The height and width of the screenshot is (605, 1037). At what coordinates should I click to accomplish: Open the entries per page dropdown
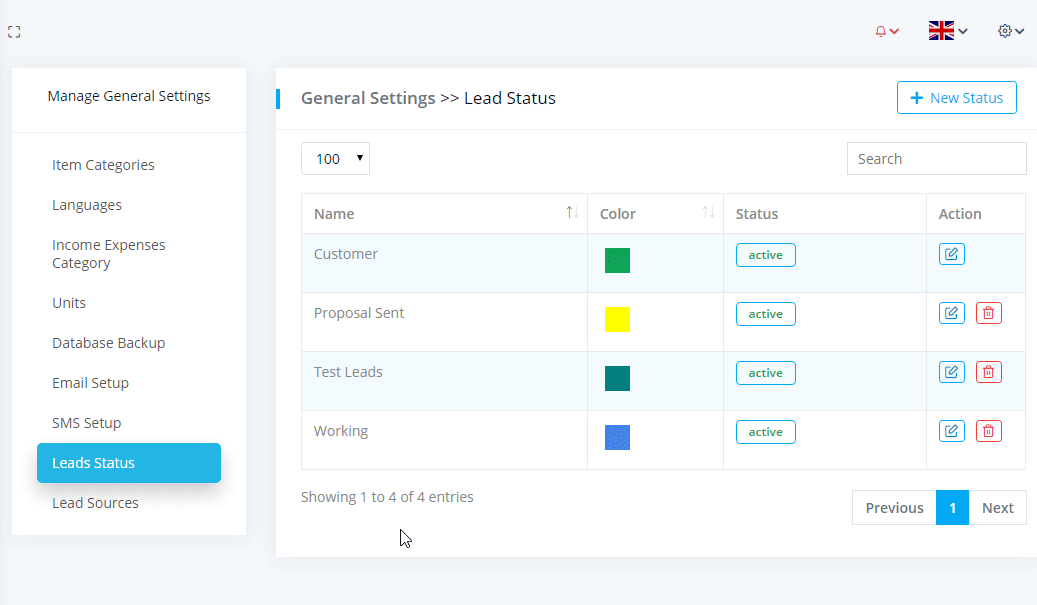(335, 159)
